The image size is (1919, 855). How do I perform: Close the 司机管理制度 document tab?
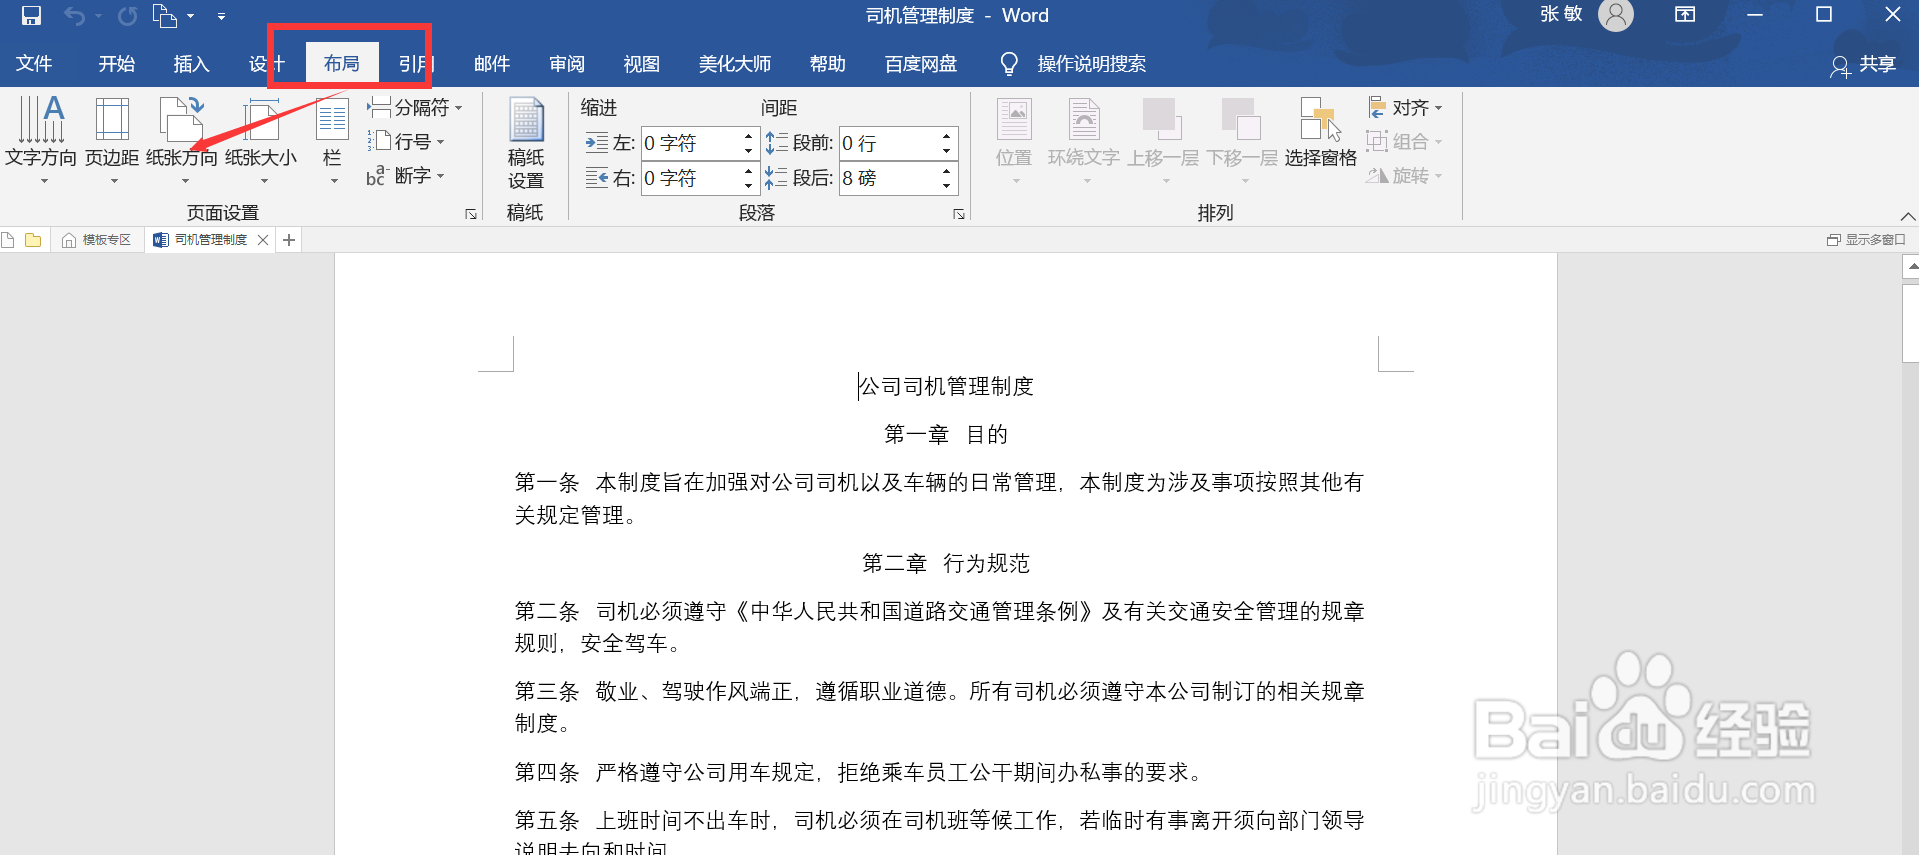(x=263, y=240)
